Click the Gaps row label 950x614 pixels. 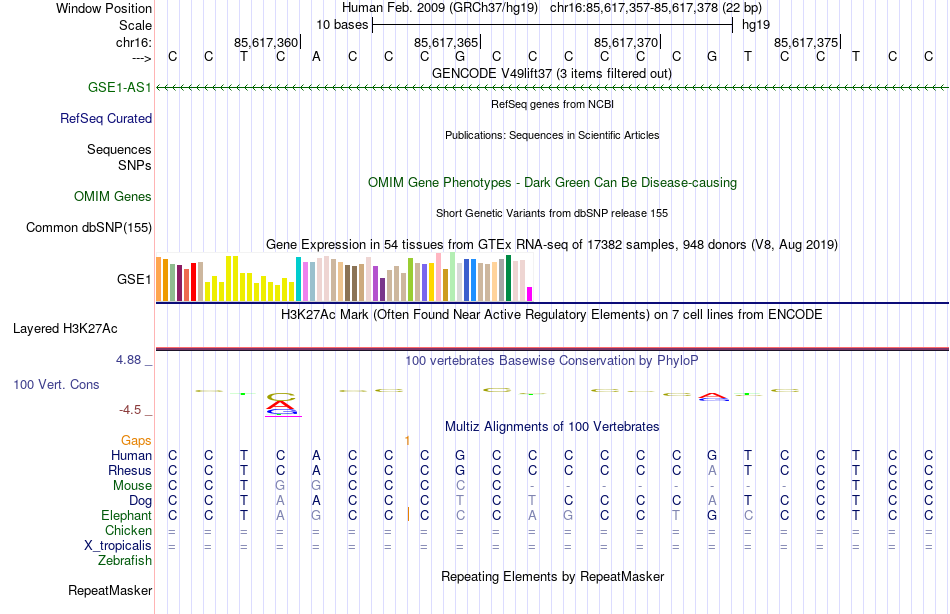coord(136,441)
